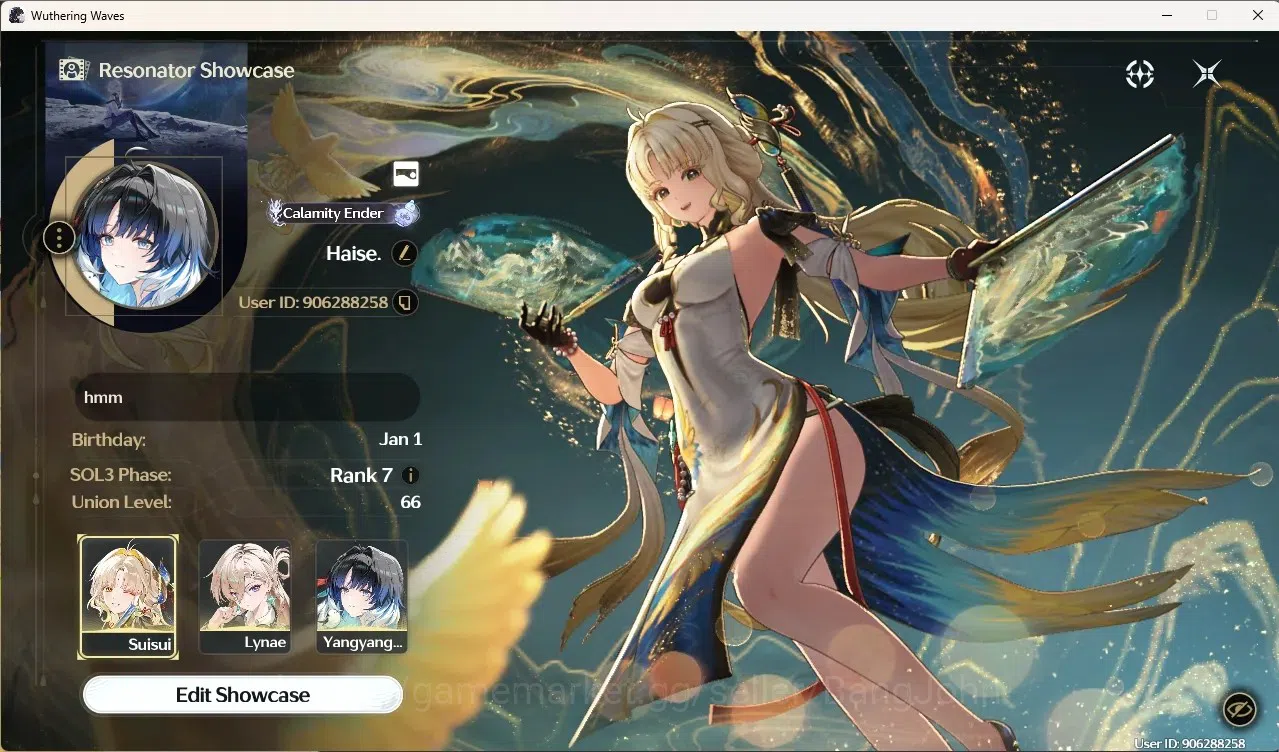Click the Birthday value Jan 1
Viewport: 1279px width, 752px height.
(400, 439)
